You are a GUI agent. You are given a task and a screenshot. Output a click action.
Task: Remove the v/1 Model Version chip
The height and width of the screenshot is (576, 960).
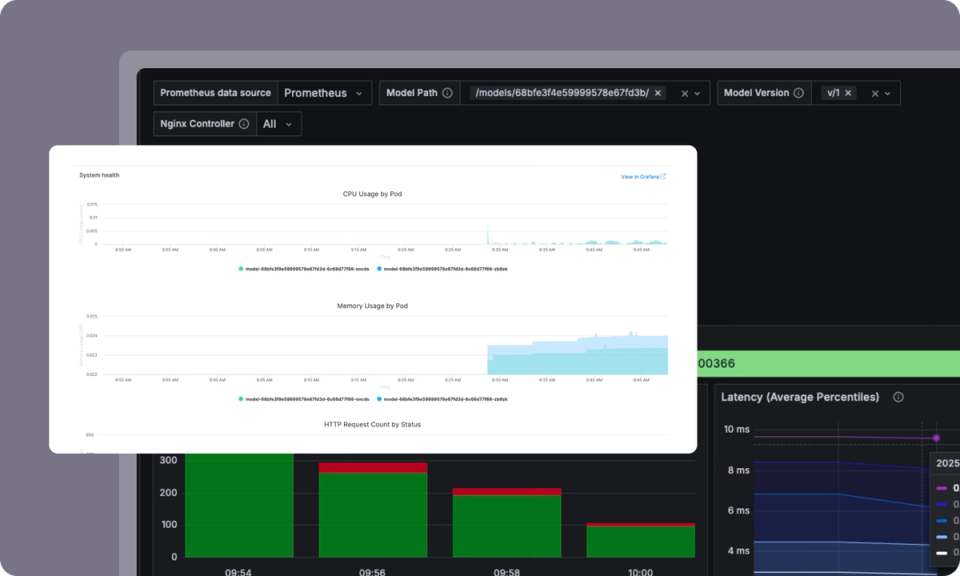849,92
